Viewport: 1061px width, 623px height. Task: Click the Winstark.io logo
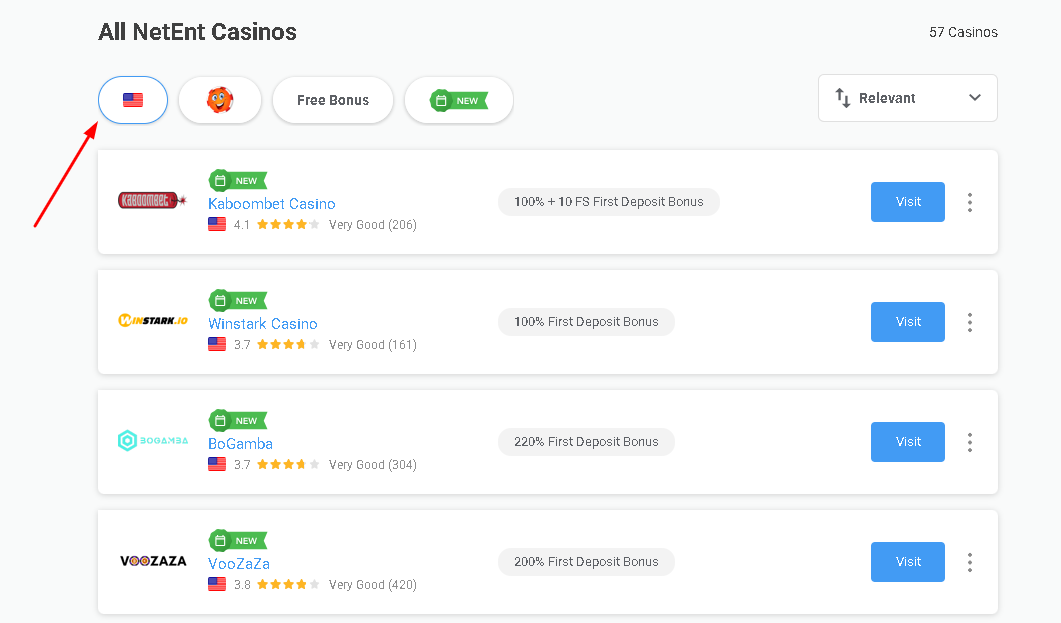(x=153, y=321)
